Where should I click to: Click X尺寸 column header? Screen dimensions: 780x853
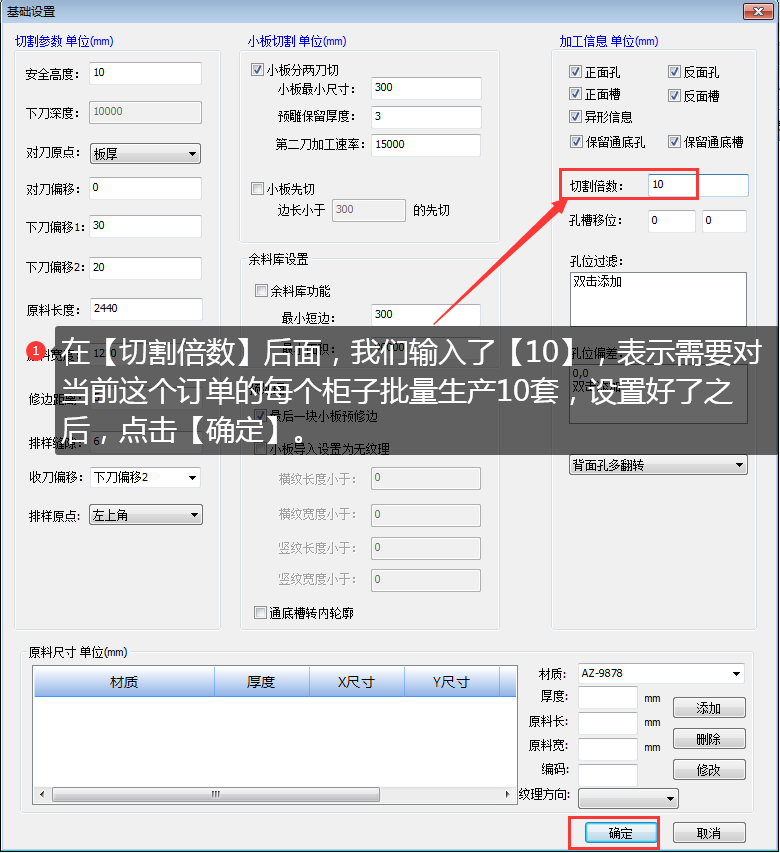[357, 682]
